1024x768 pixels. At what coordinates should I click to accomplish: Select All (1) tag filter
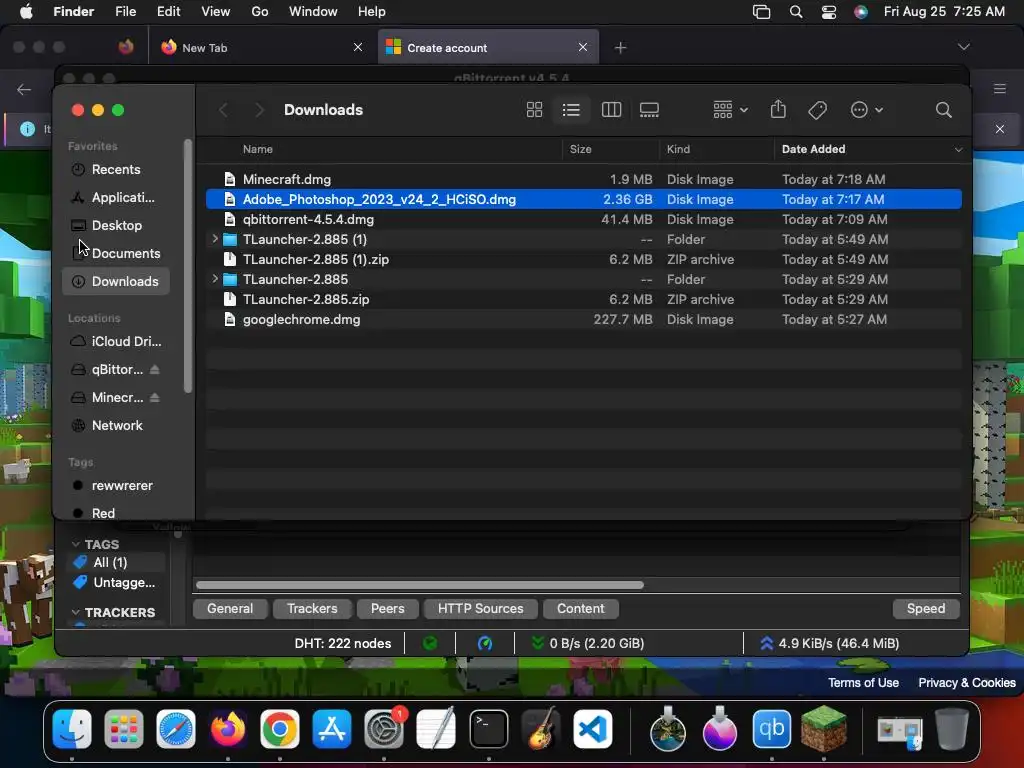116,562
